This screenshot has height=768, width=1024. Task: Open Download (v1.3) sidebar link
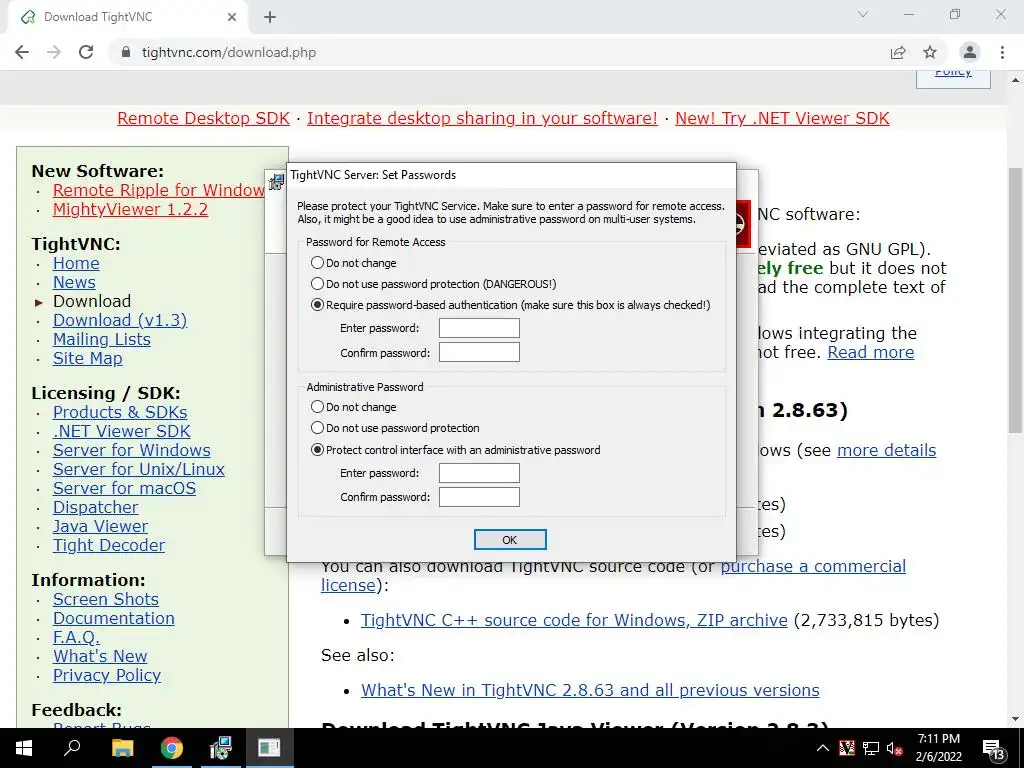(120, 320)
